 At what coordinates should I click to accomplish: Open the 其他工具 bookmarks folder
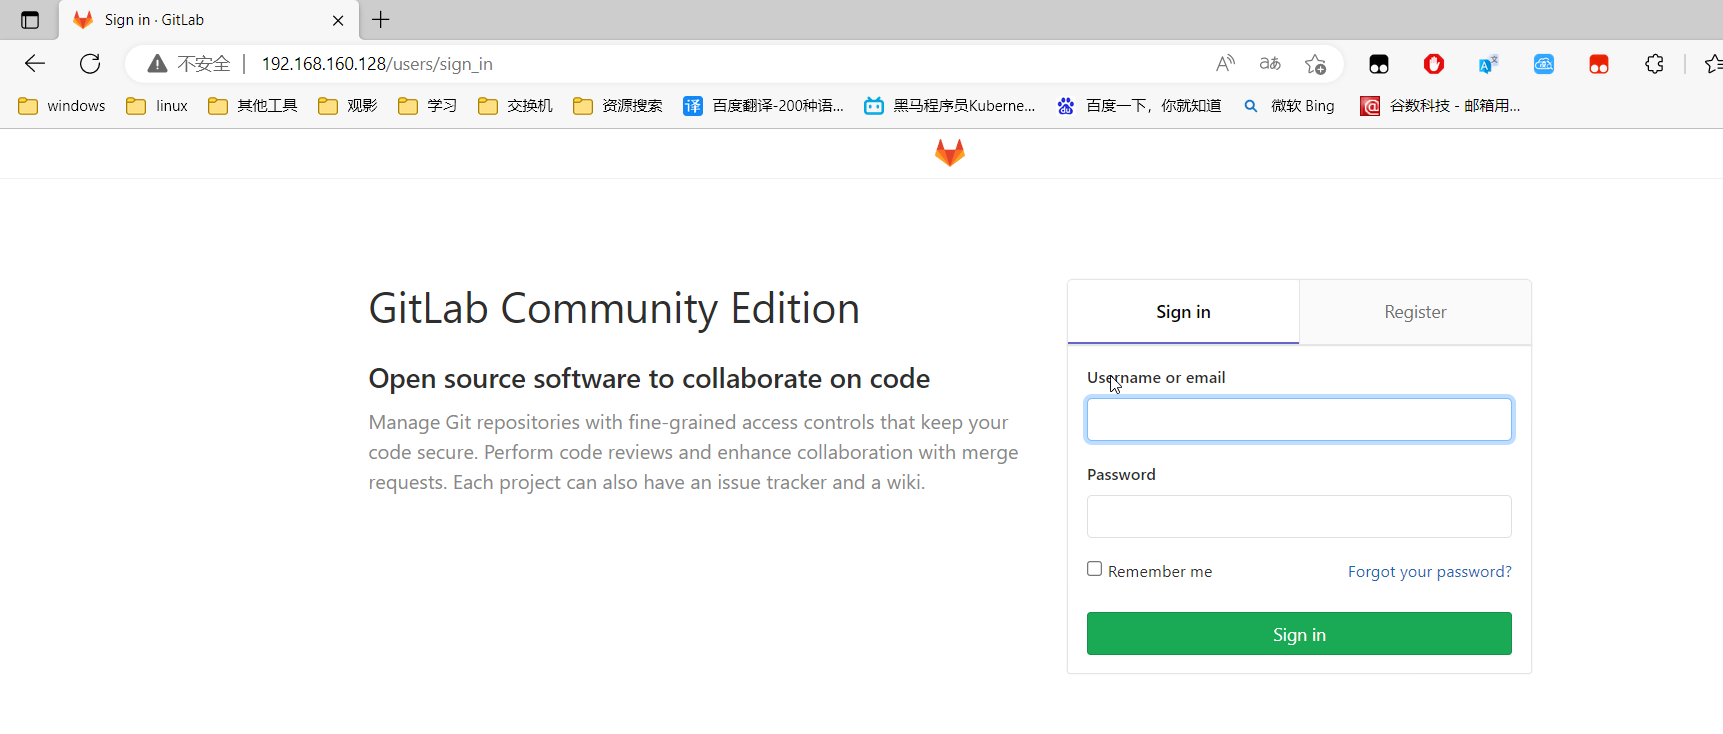(253, 106)
